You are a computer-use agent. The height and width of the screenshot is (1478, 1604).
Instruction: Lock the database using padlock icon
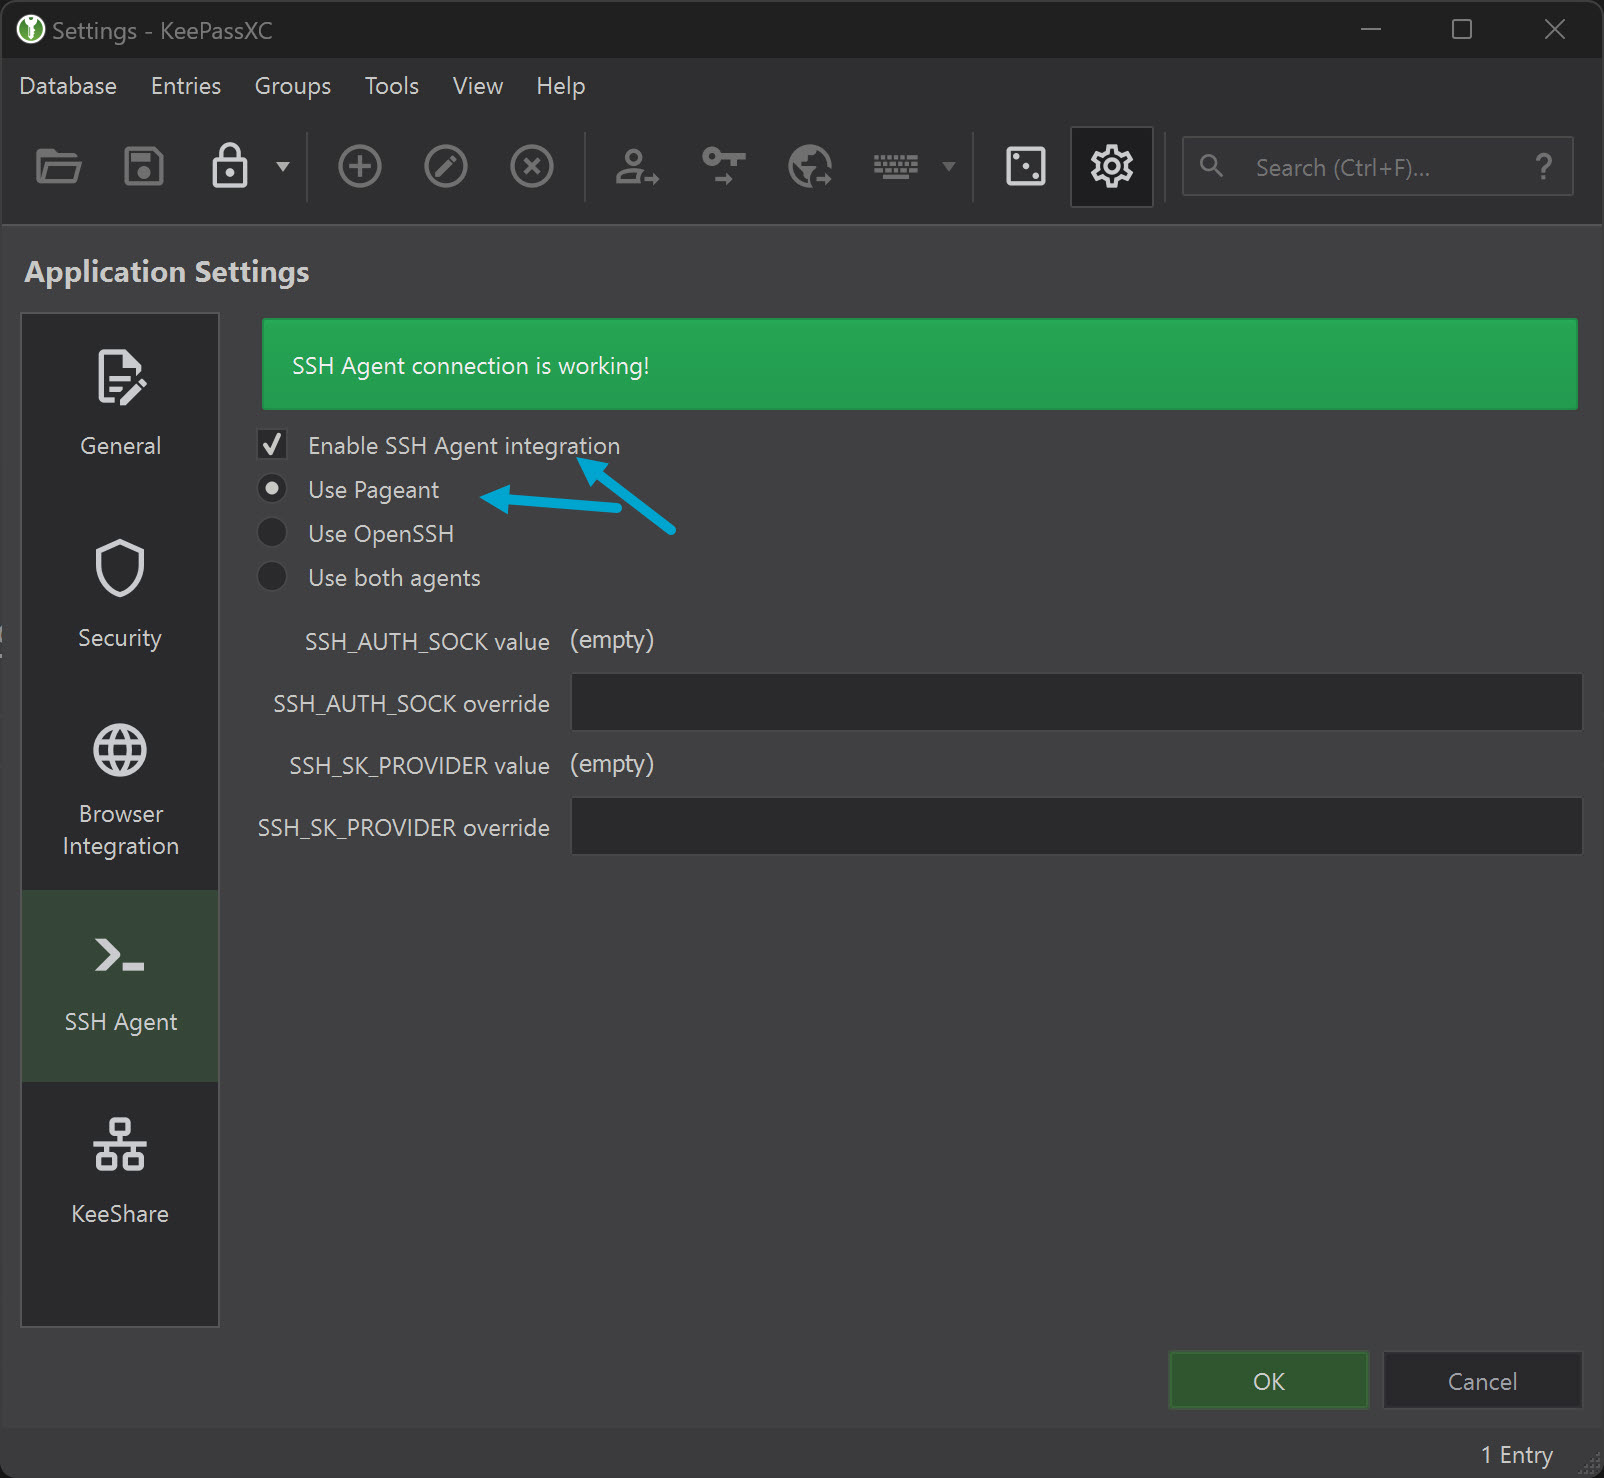click(x=228, y=166)
